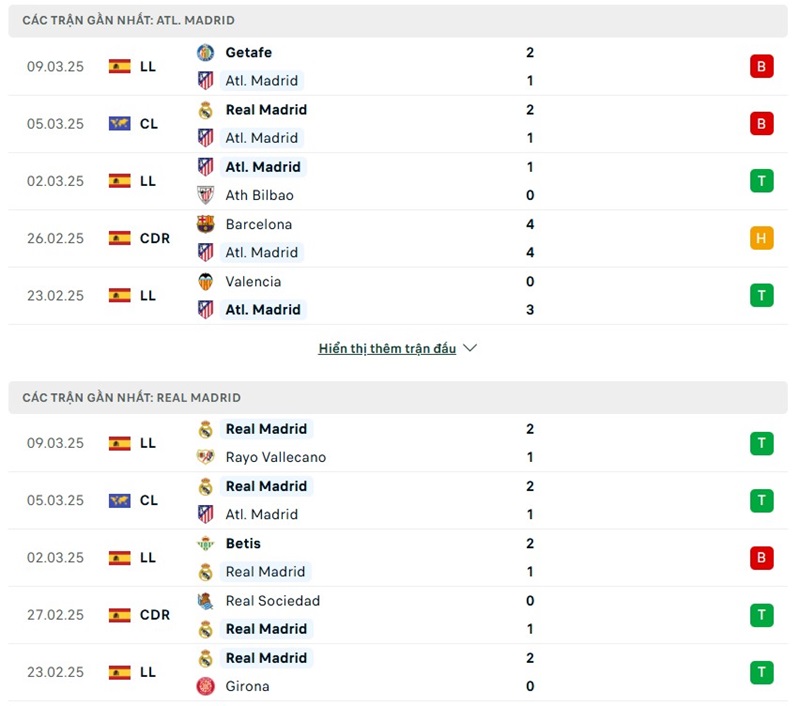The image size is (800, 706).
Task: Click the Girona club crest icon
Action: point(205,686)
